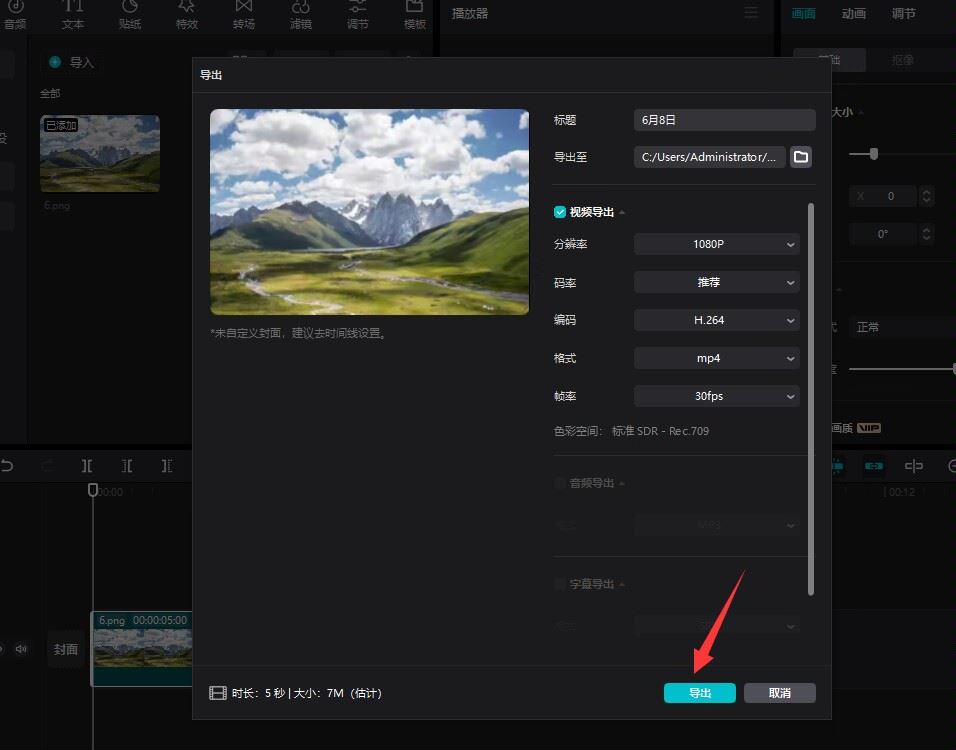
Task: Switch to the 调节 tab in right panel
Action: click(x=904, y=13)
